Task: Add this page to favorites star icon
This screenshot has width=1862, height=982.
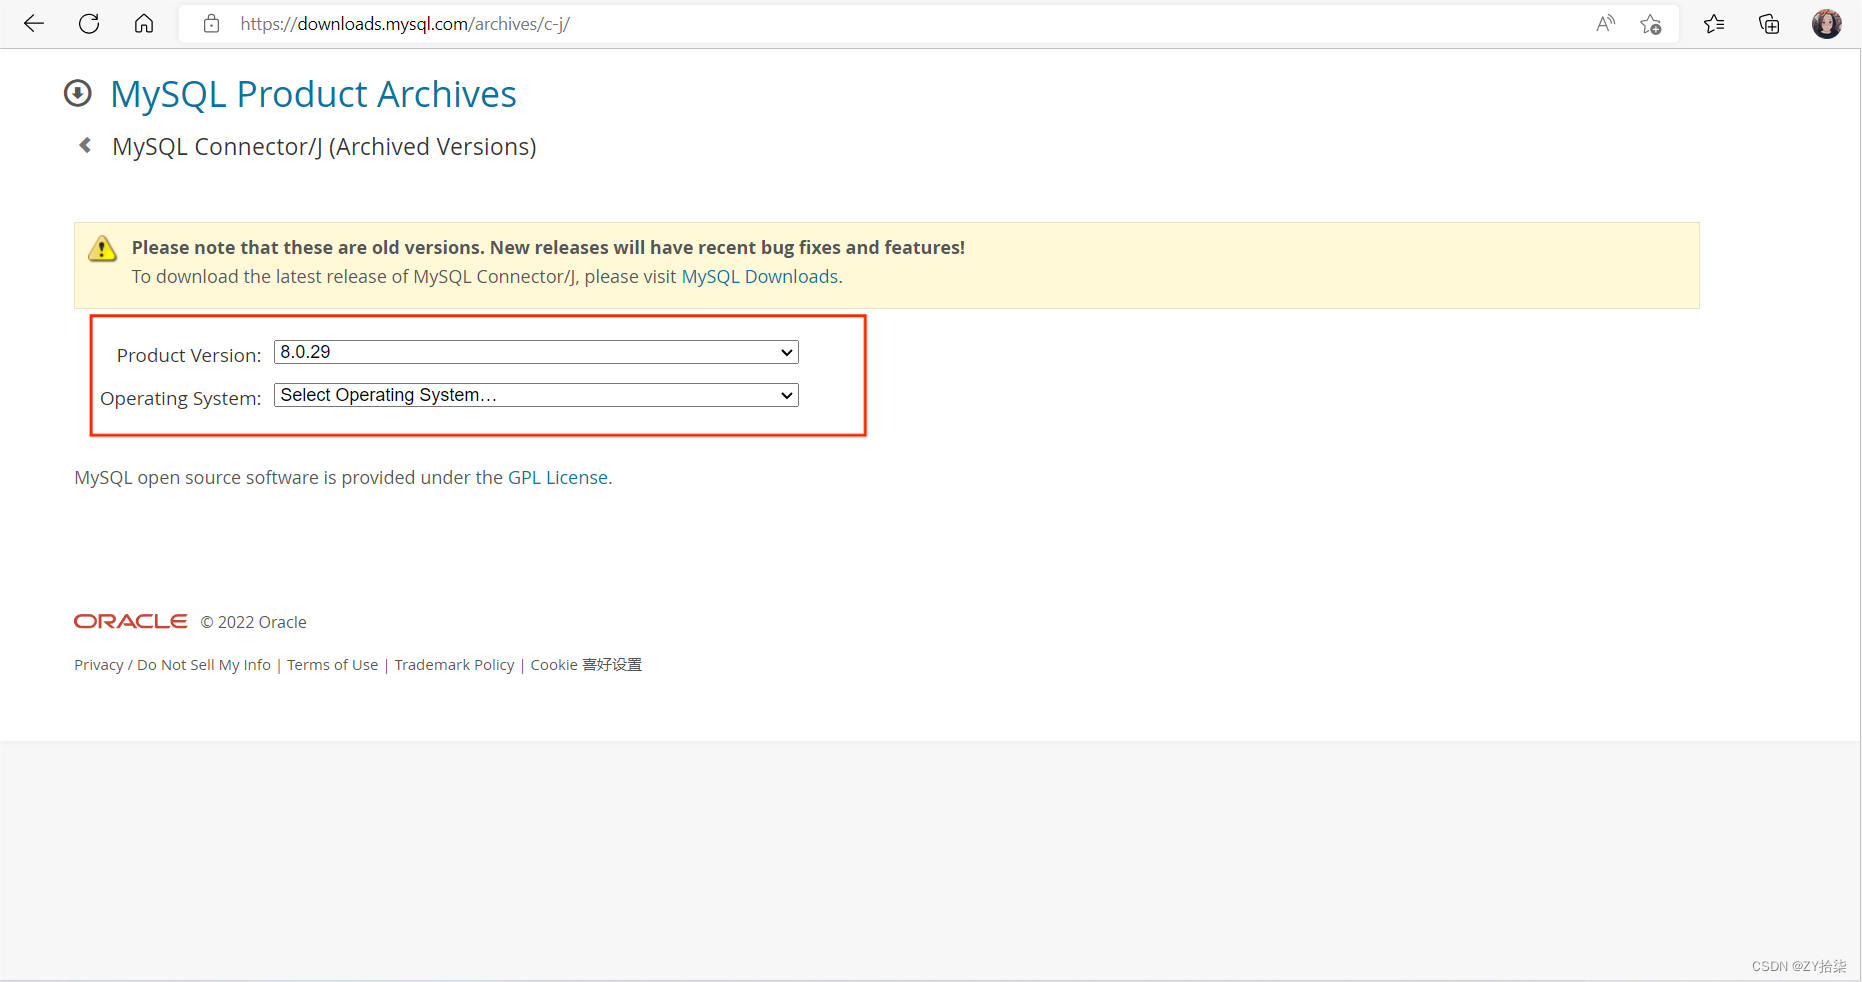Action: [x=1651, y=24]
